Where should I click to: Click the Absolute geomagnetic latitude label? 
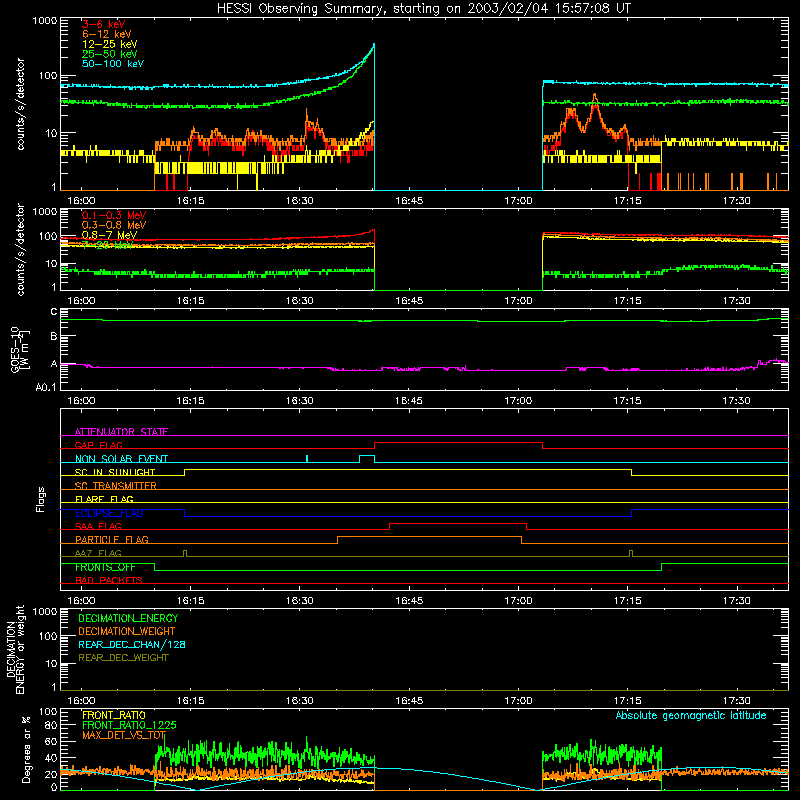click(691, 715)
